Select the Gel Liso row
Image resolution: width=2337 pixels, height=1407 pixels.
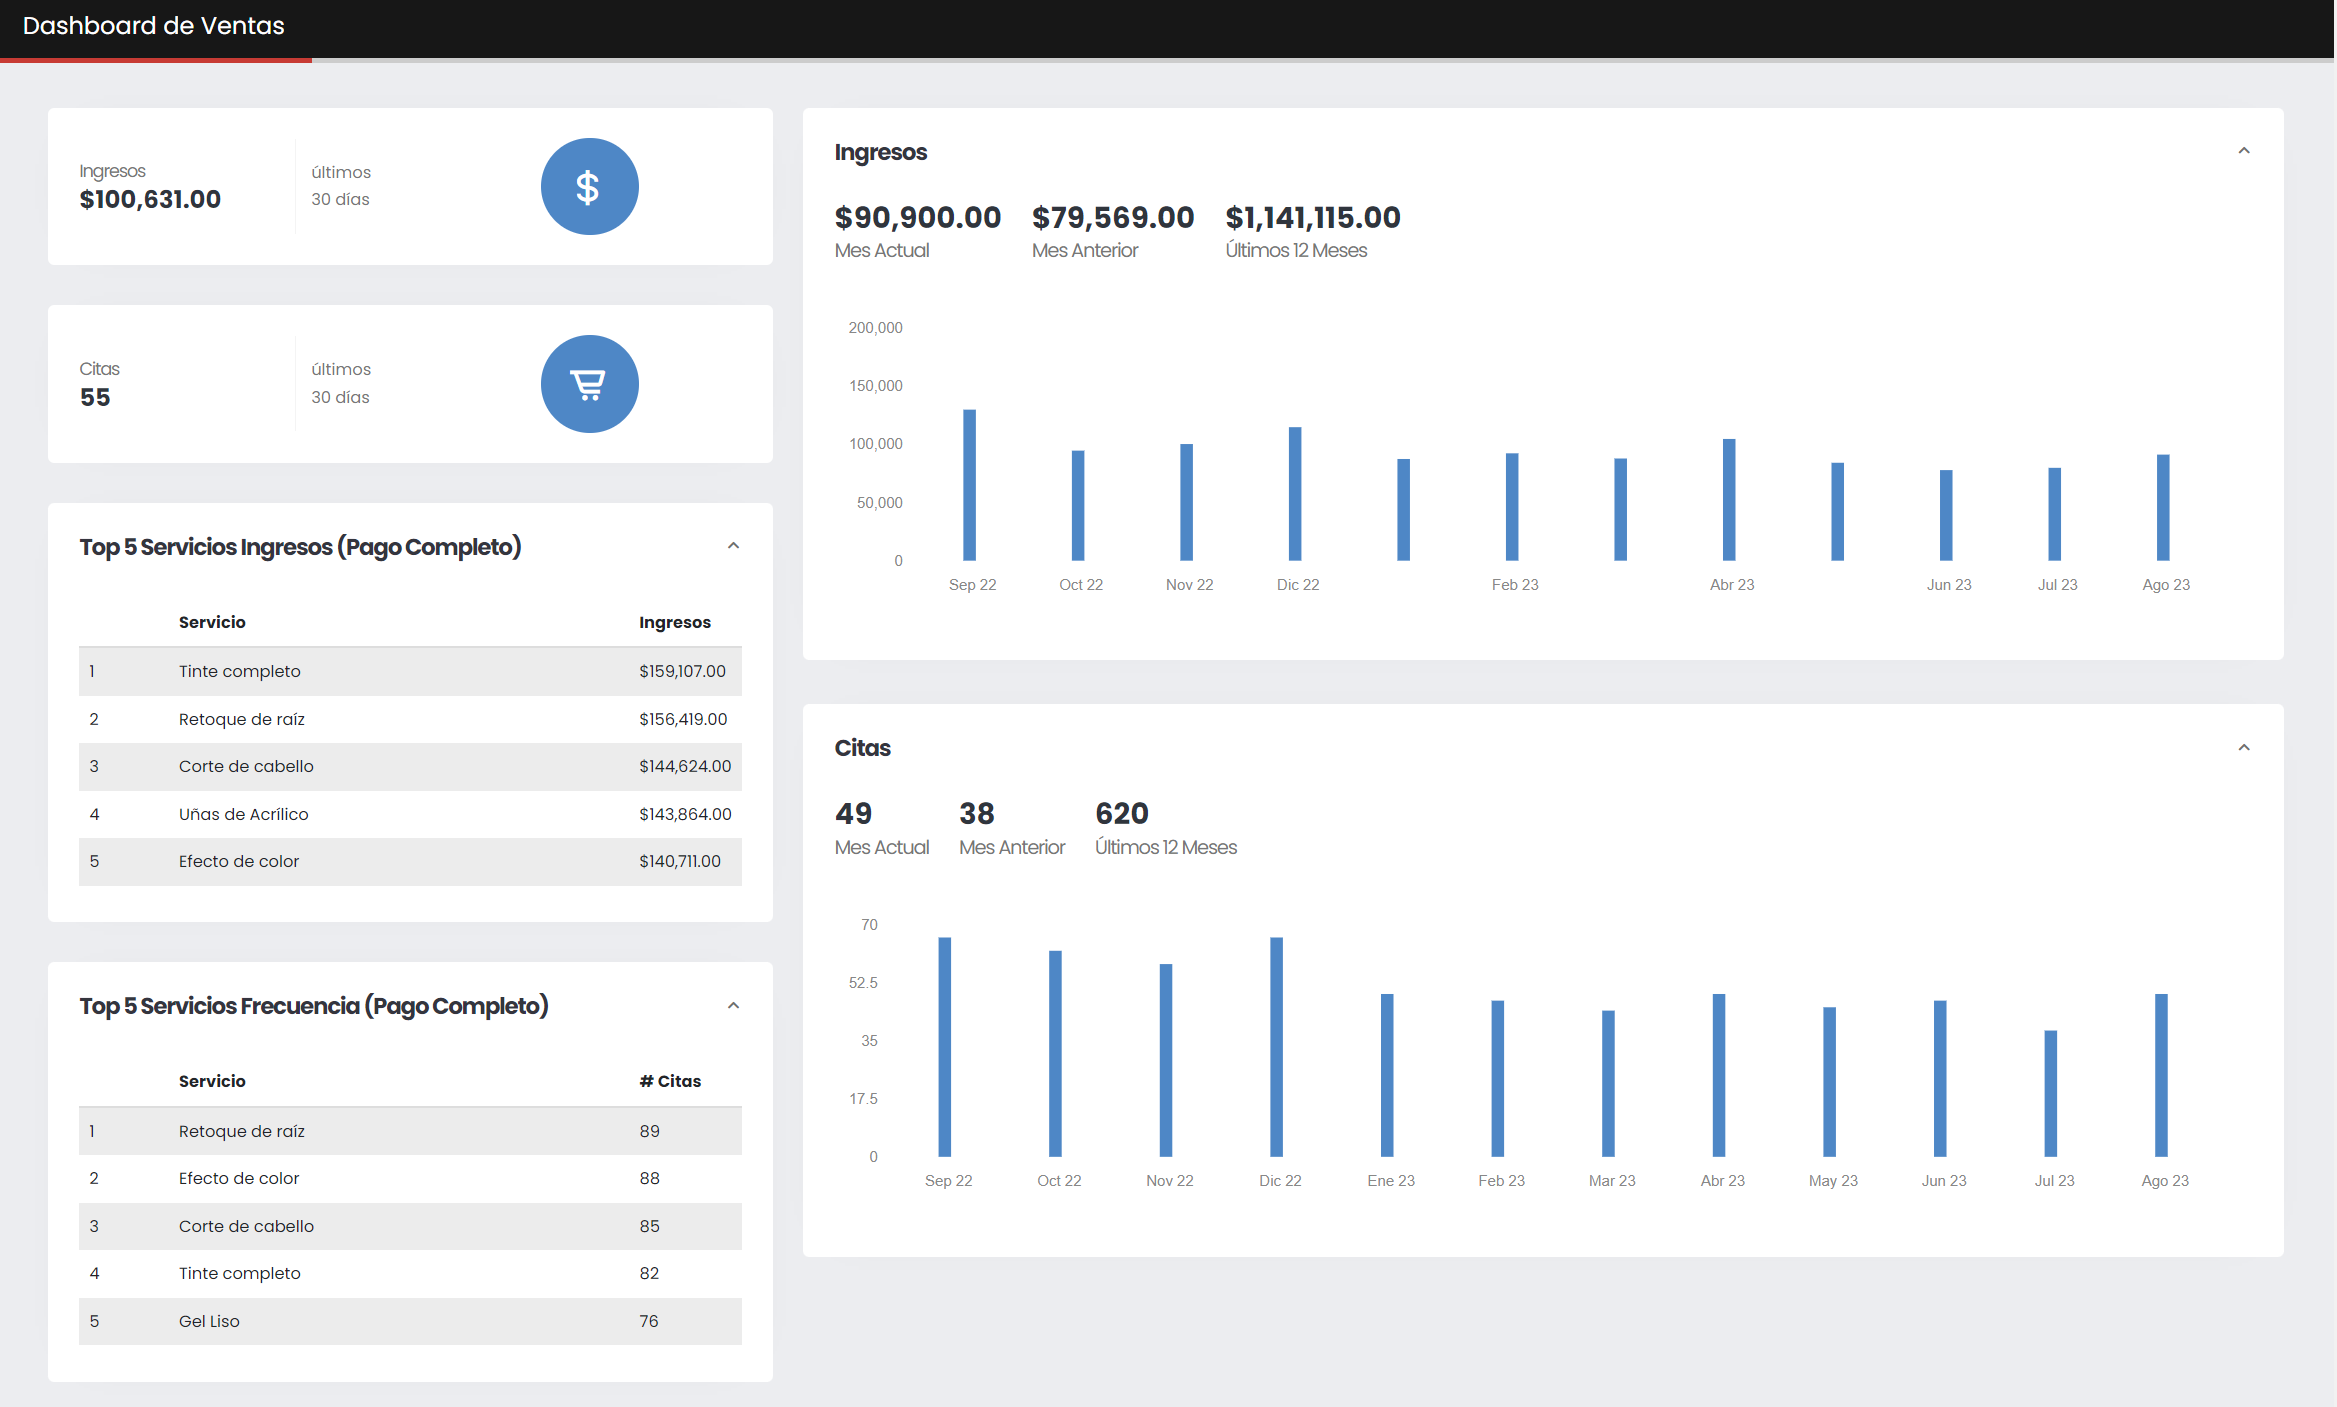pyautogui.click(x=410, y=1321)
